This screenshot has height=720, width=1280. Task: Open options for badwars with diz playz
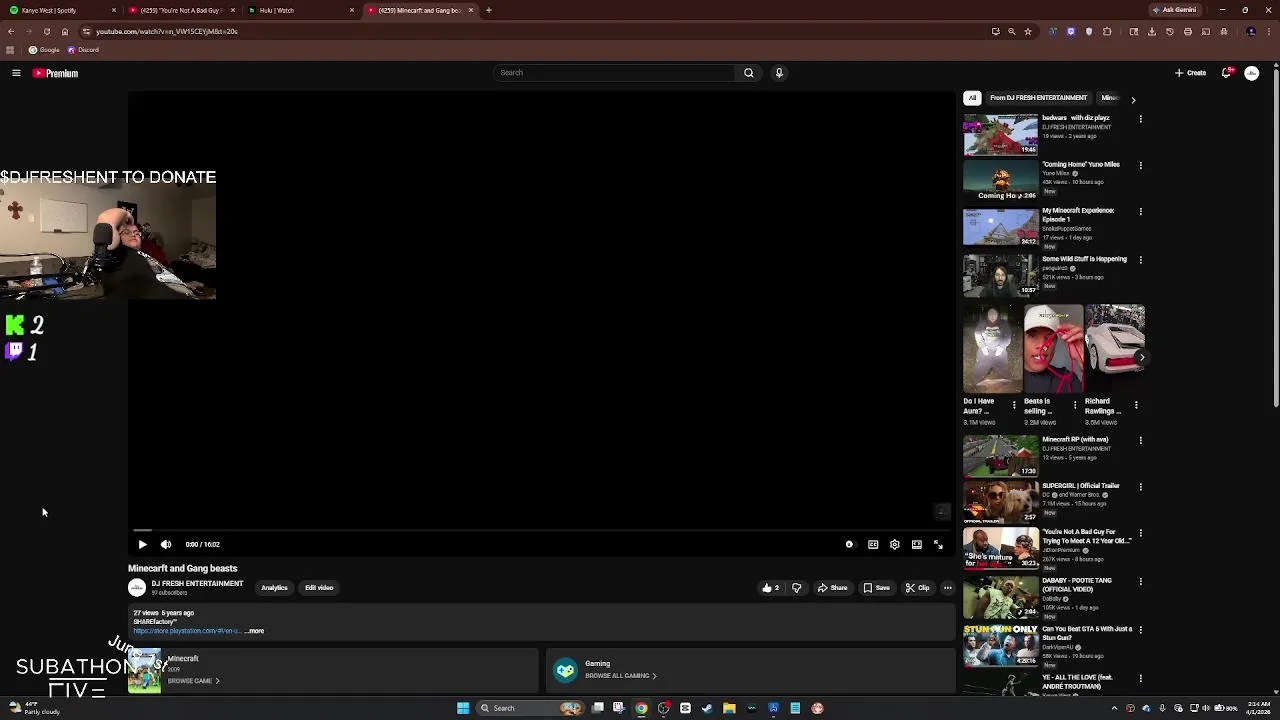1140,119
